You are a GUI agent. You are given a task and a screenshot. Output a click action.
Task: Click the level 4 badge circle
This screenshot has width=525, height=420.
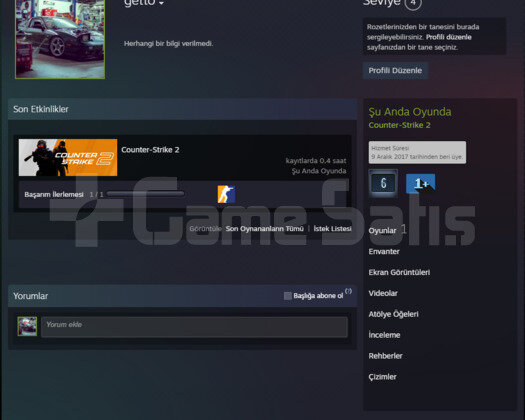[413, 3]
